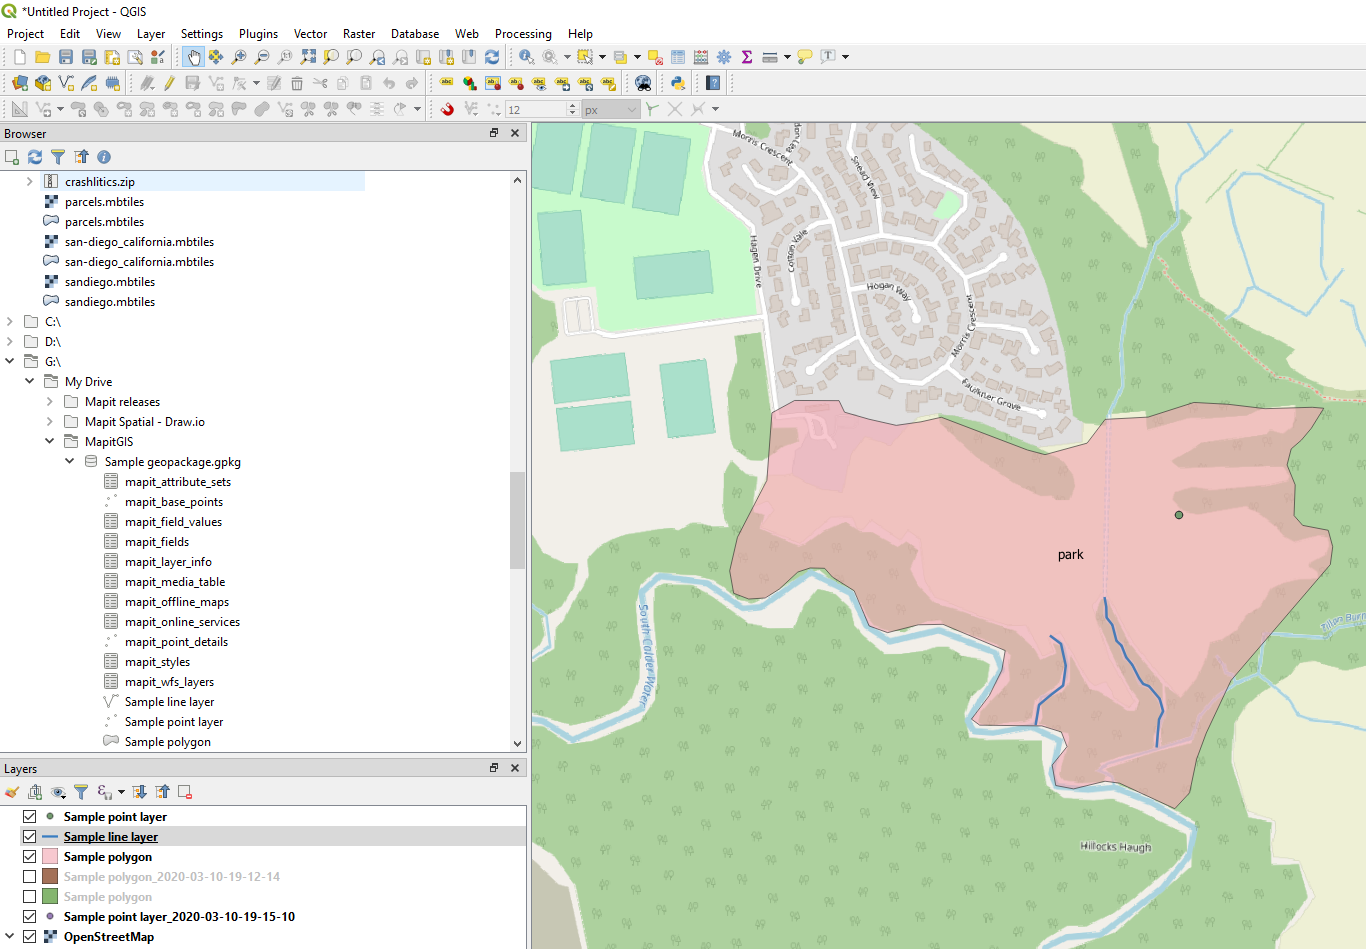This screenshot has height=949, width=1366.
Task: Zoom to Full Extent of the map
Action: tap(308, 57)
